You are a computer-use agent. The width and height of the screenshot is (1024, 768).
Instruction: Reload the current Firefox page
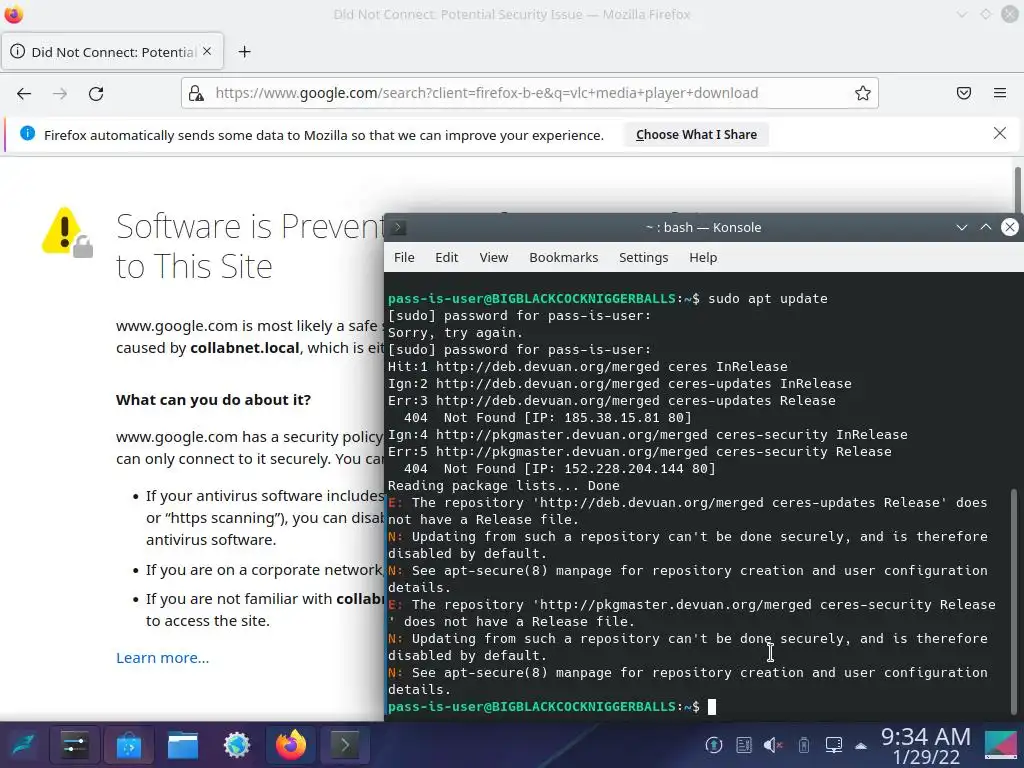[x=96, y=93]
